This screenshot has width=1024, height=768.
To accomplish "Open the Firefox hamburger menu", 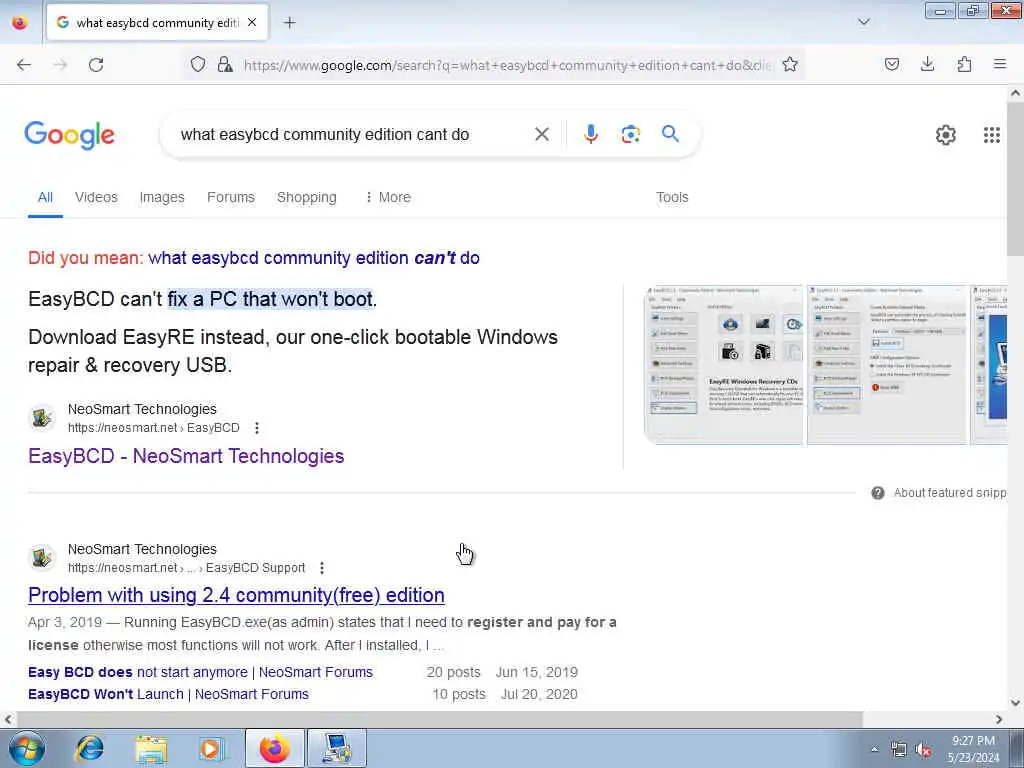I will 999,64.
